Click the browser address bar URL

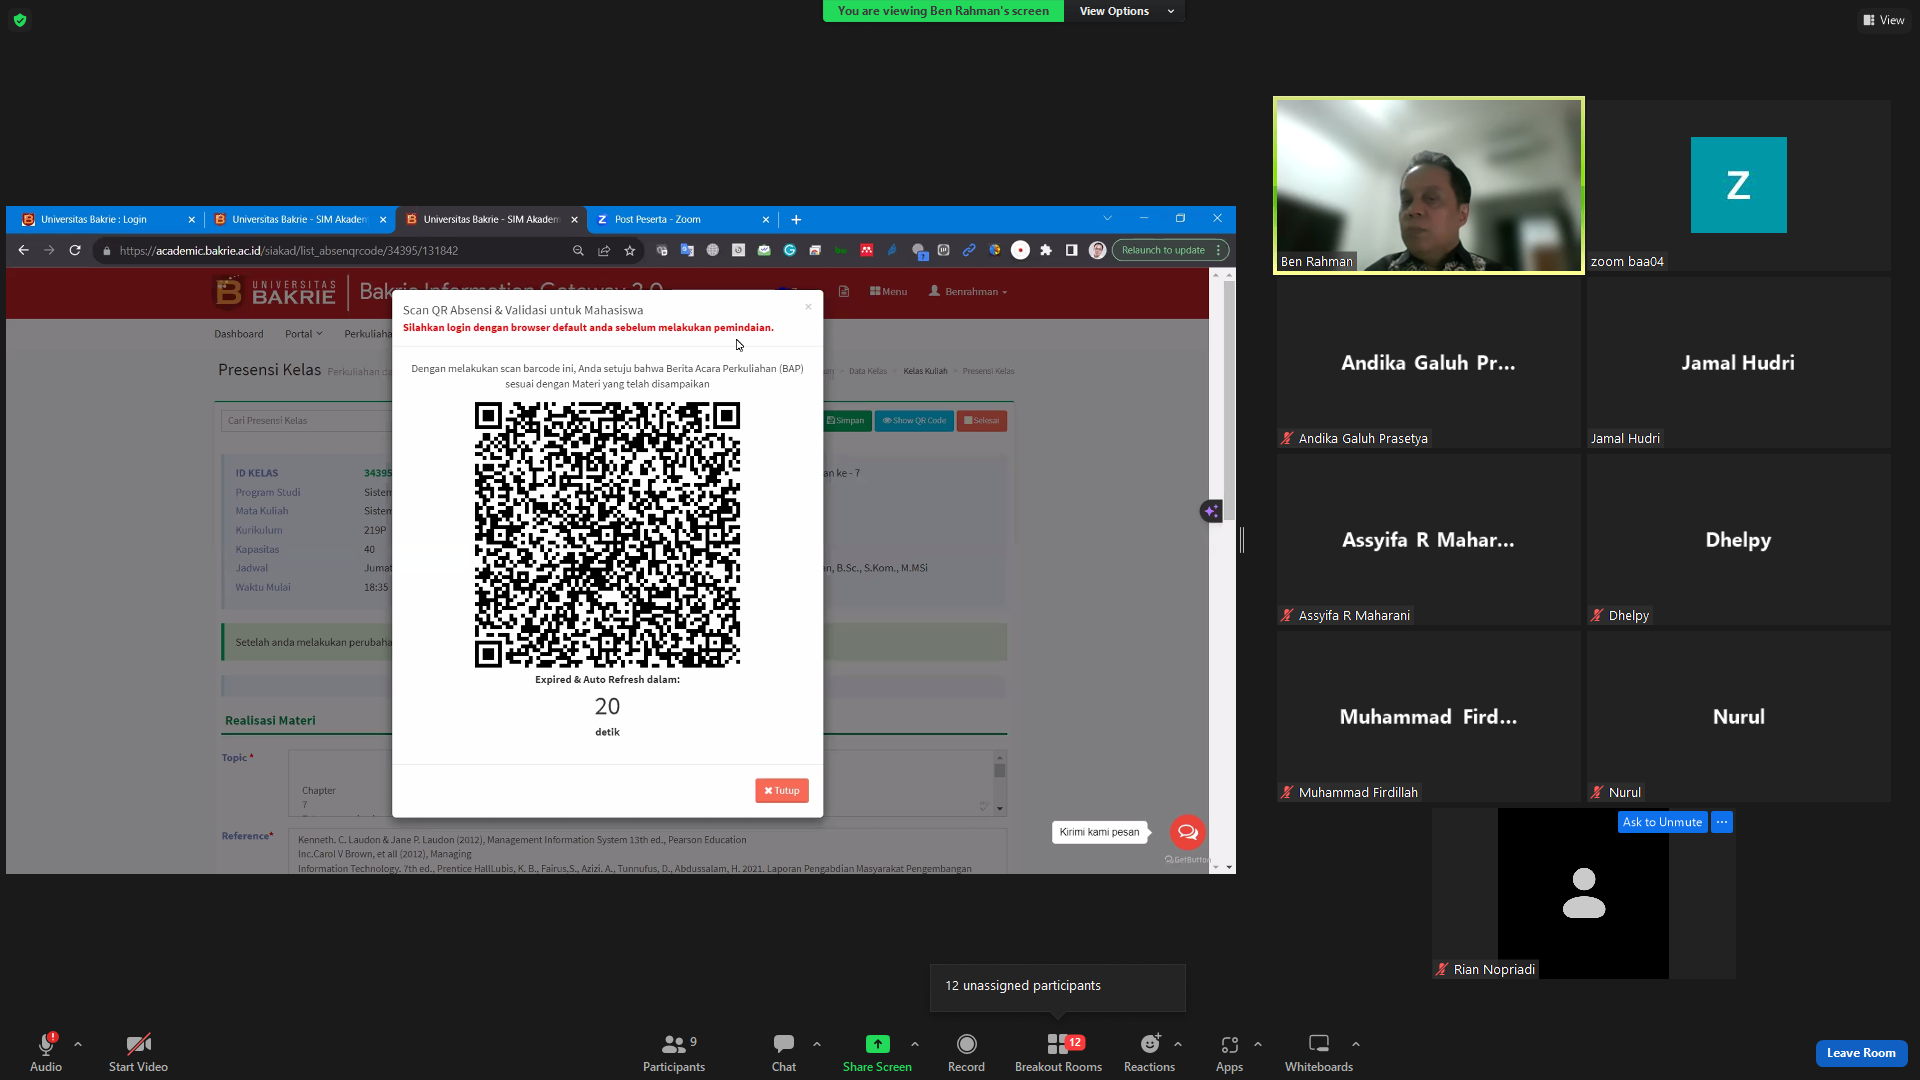(x=289, y=251)
